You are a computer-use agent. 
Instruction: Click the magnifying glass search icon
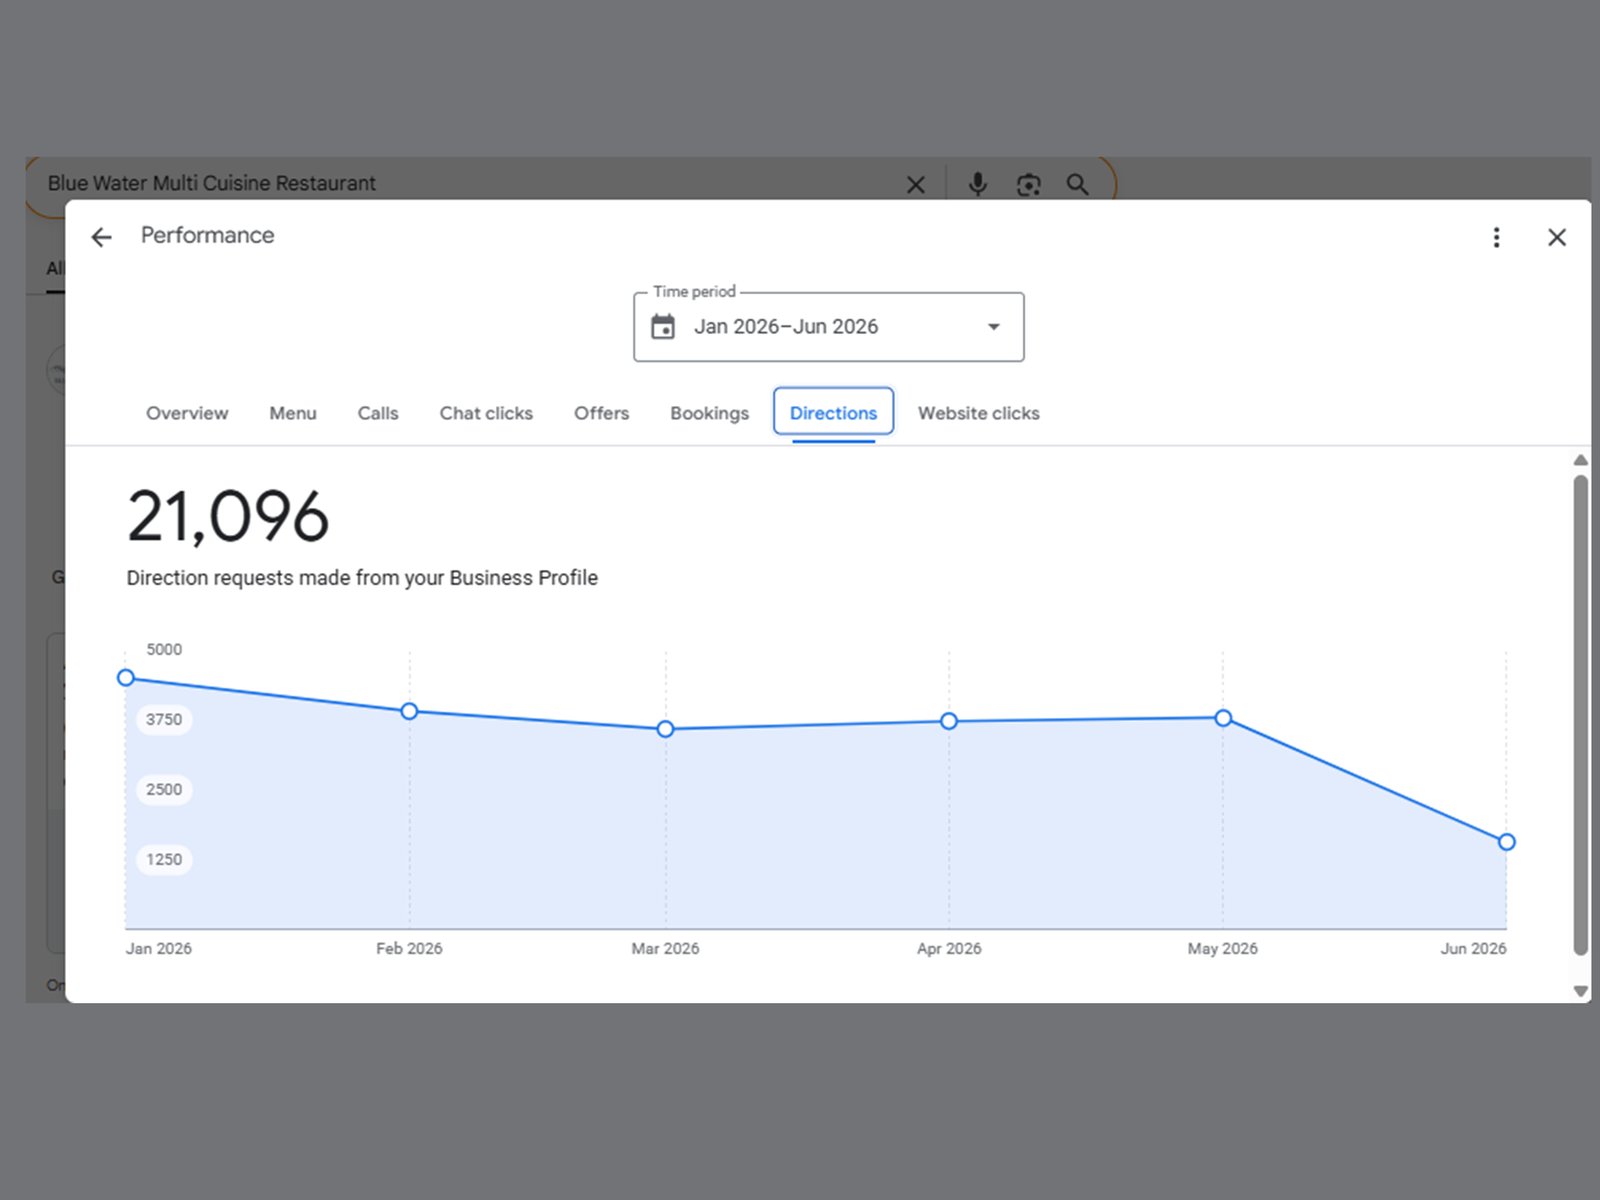pyautogui.click(x=1077, y=184)
